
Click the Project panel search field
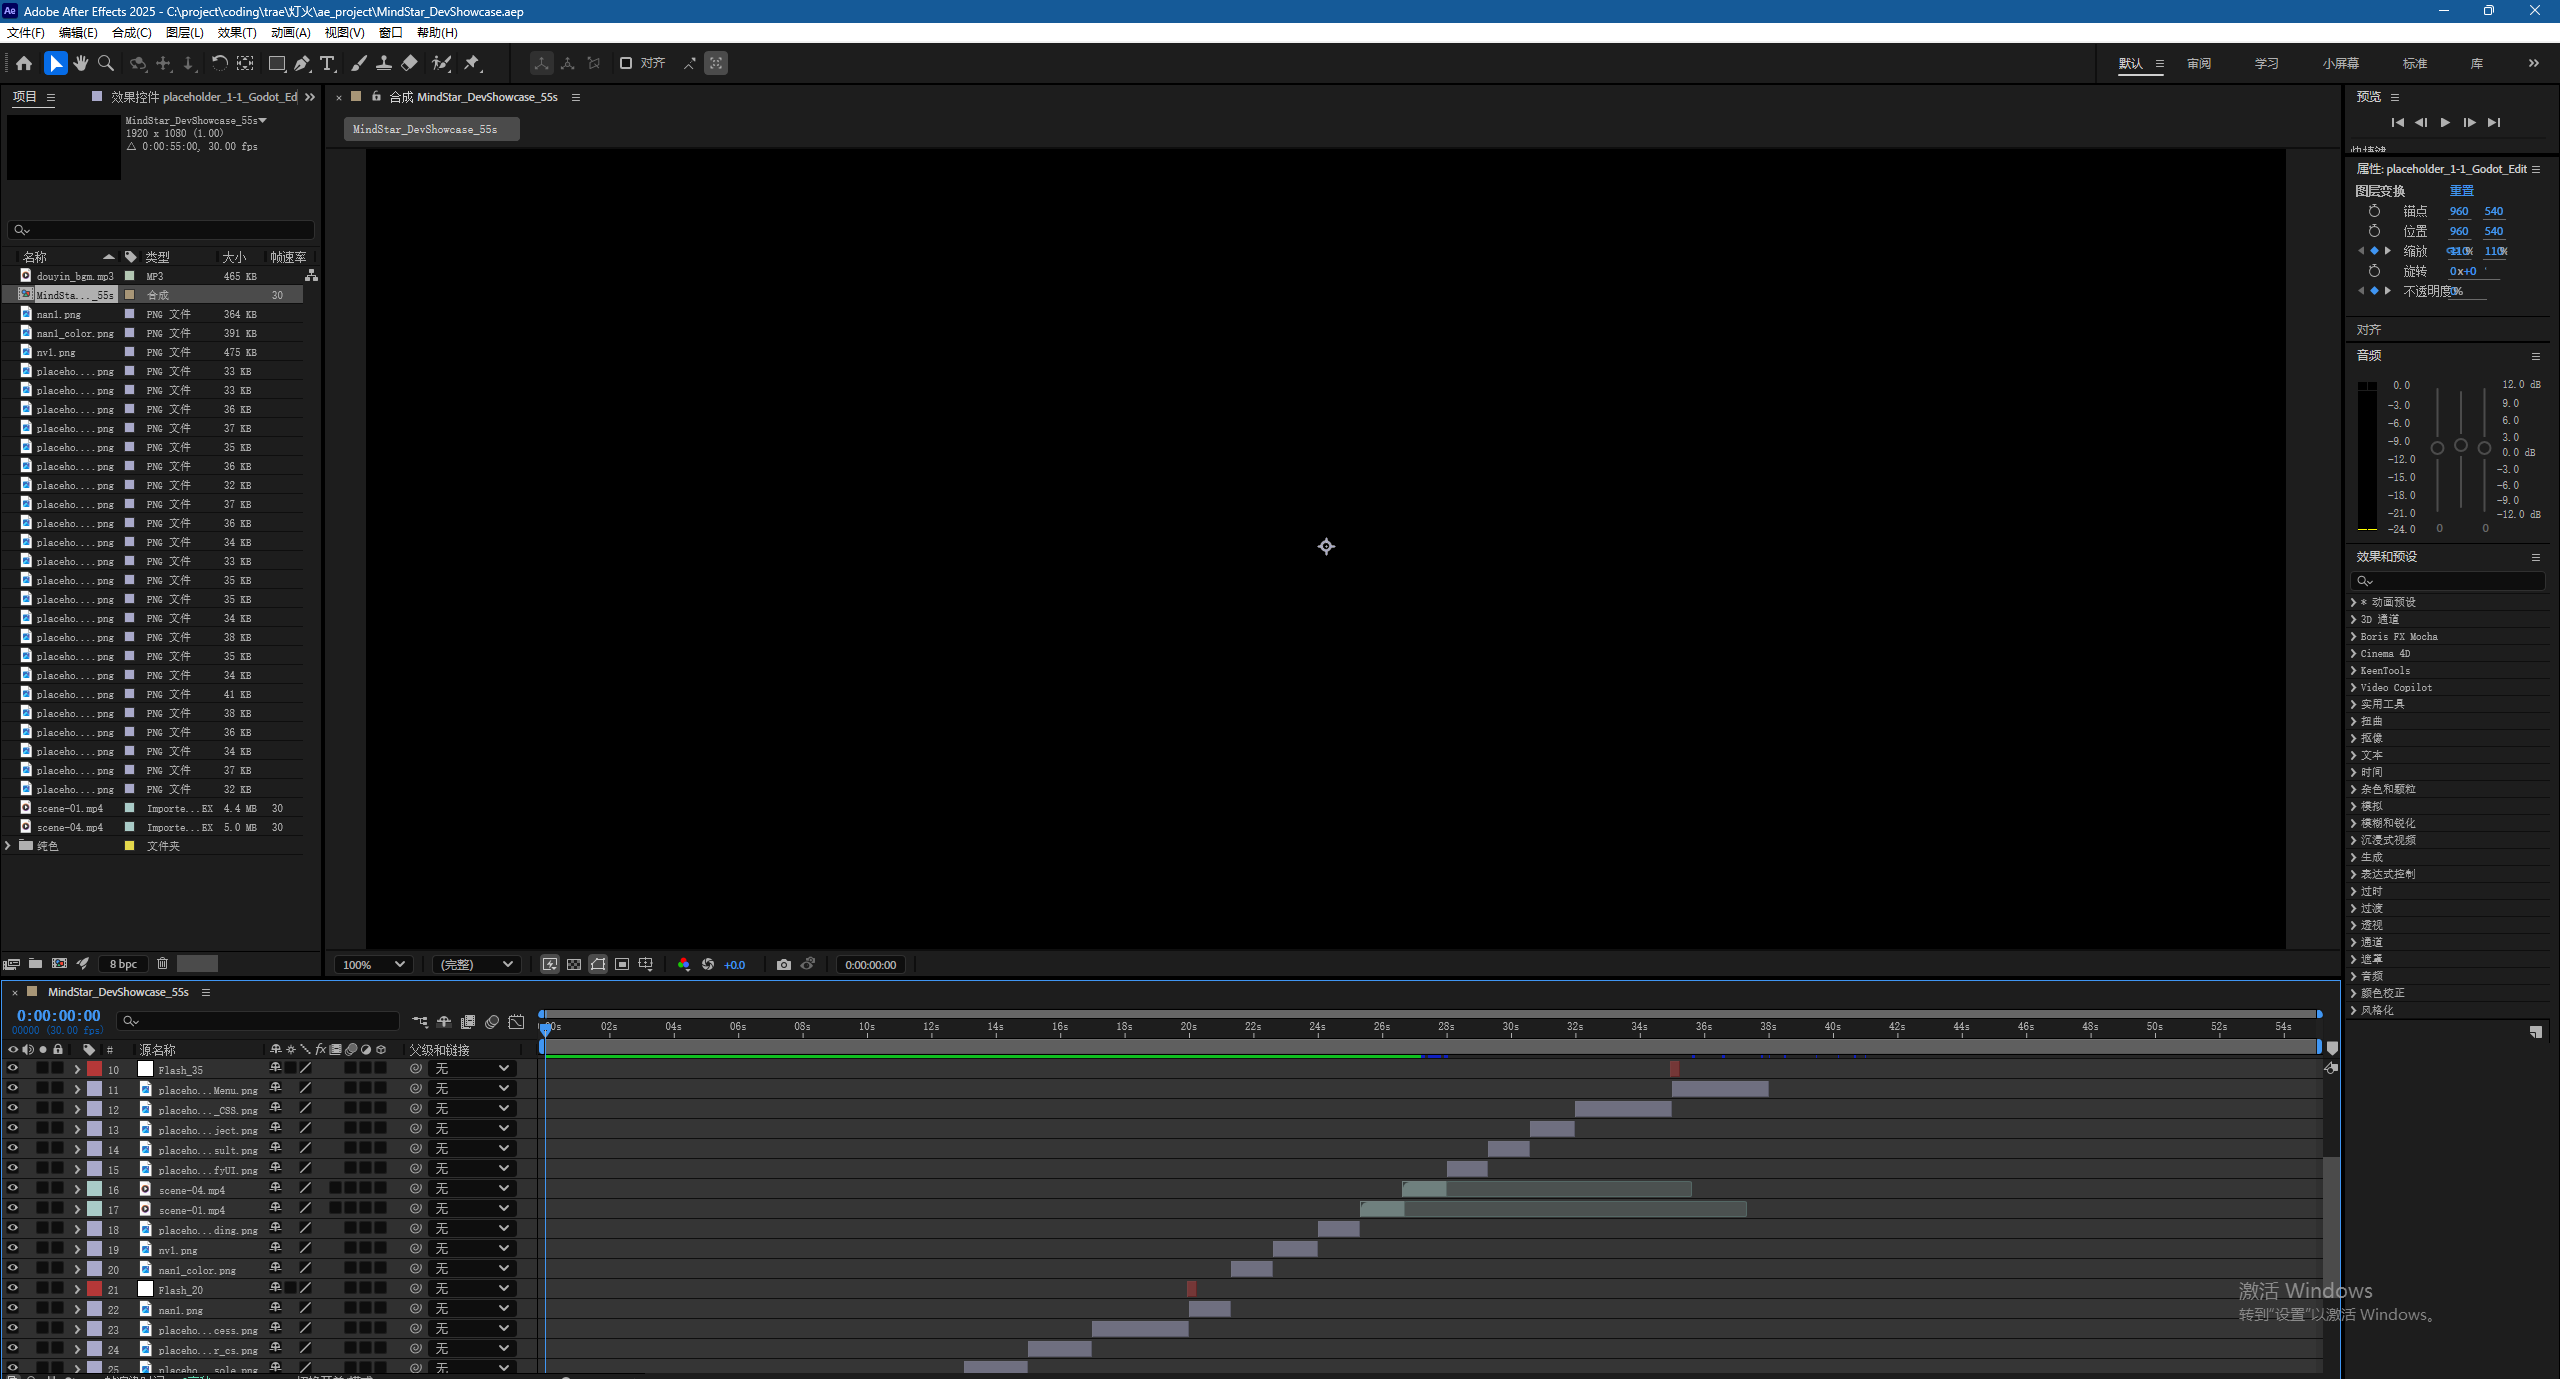[x=160, y=229]
